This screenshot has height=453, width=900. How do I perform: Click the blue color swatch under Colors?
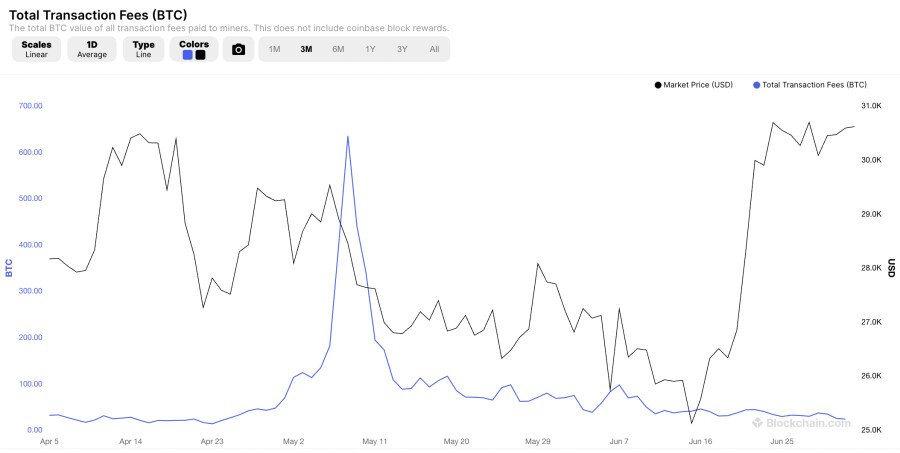point(187,55)
